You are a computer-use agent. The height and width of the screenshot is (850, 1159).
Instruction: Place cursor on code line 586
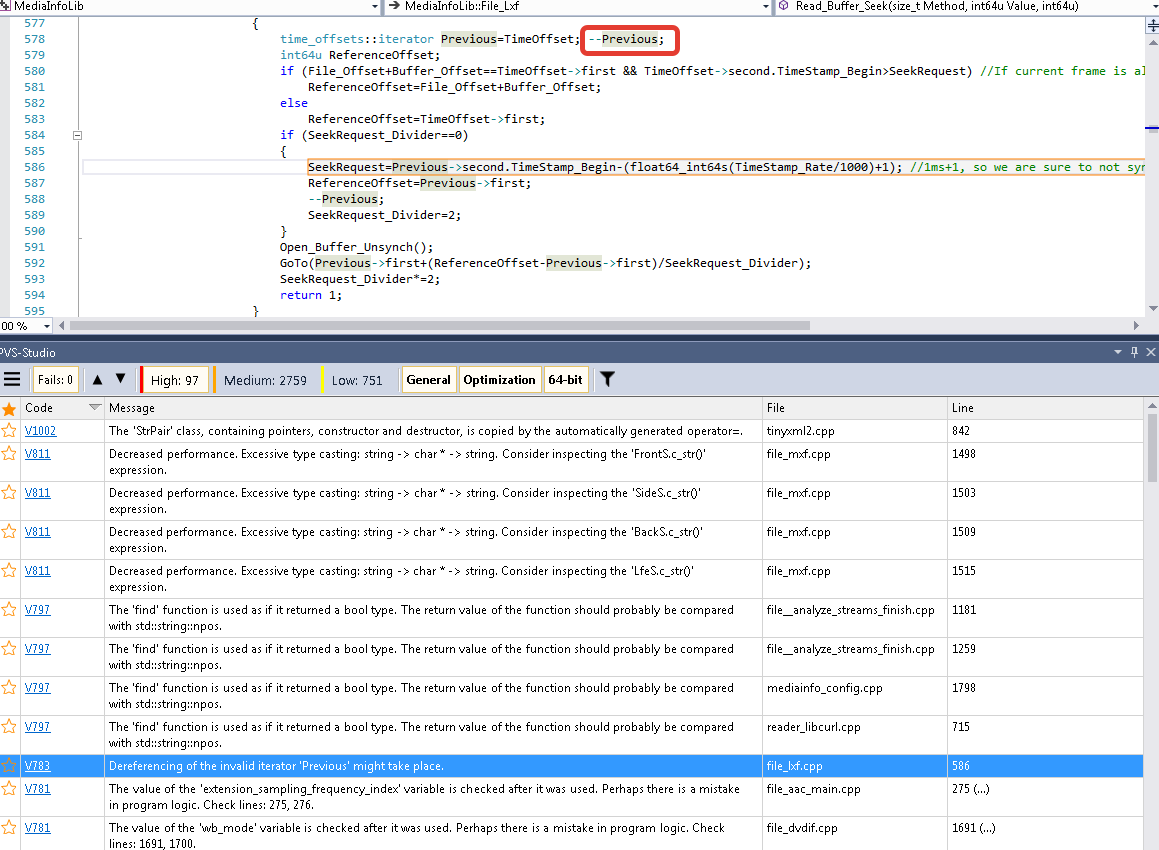click(x=614, y=167)
